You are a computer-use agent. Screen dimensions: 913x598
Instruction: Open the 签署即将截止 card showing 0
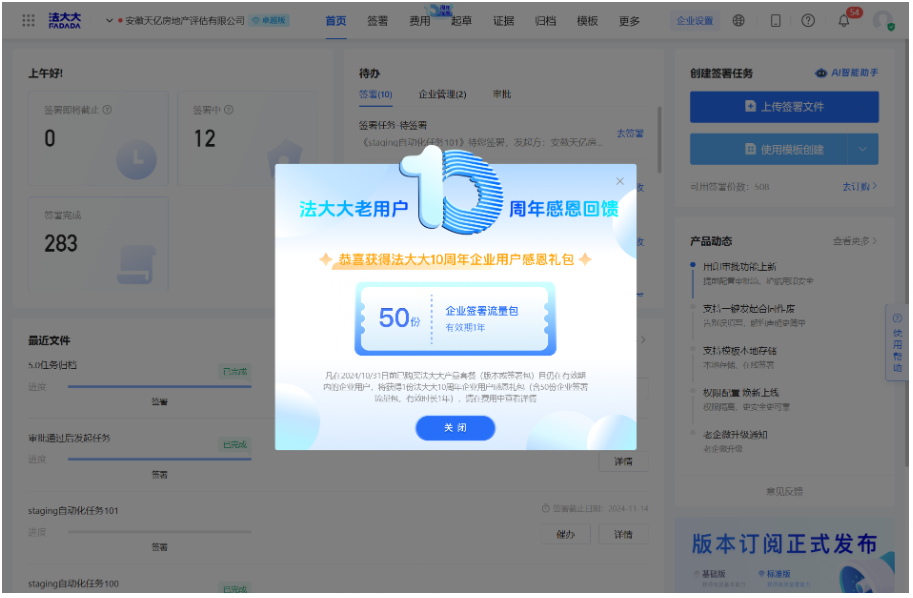pos(98,139)
